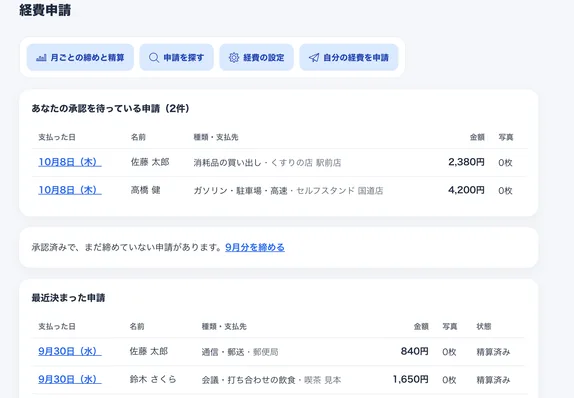Open the 月ごとの締めと精算 button

80,57
